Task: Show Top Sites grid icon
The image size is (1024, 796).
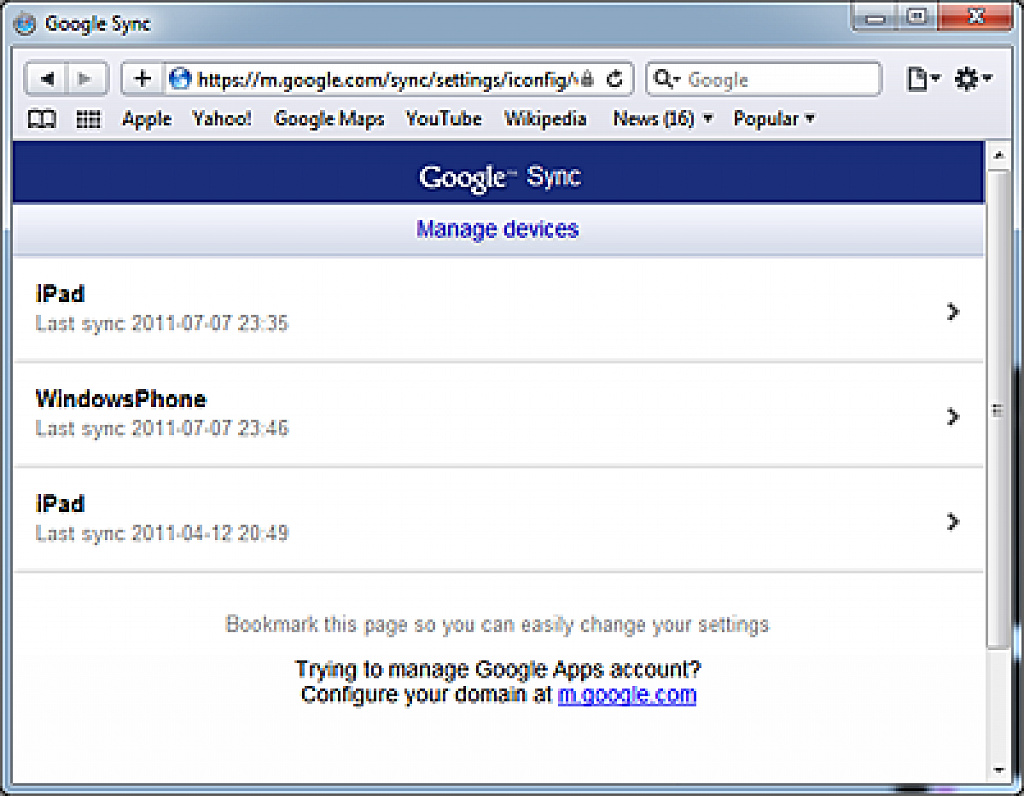Action: [x=88, y=119]
